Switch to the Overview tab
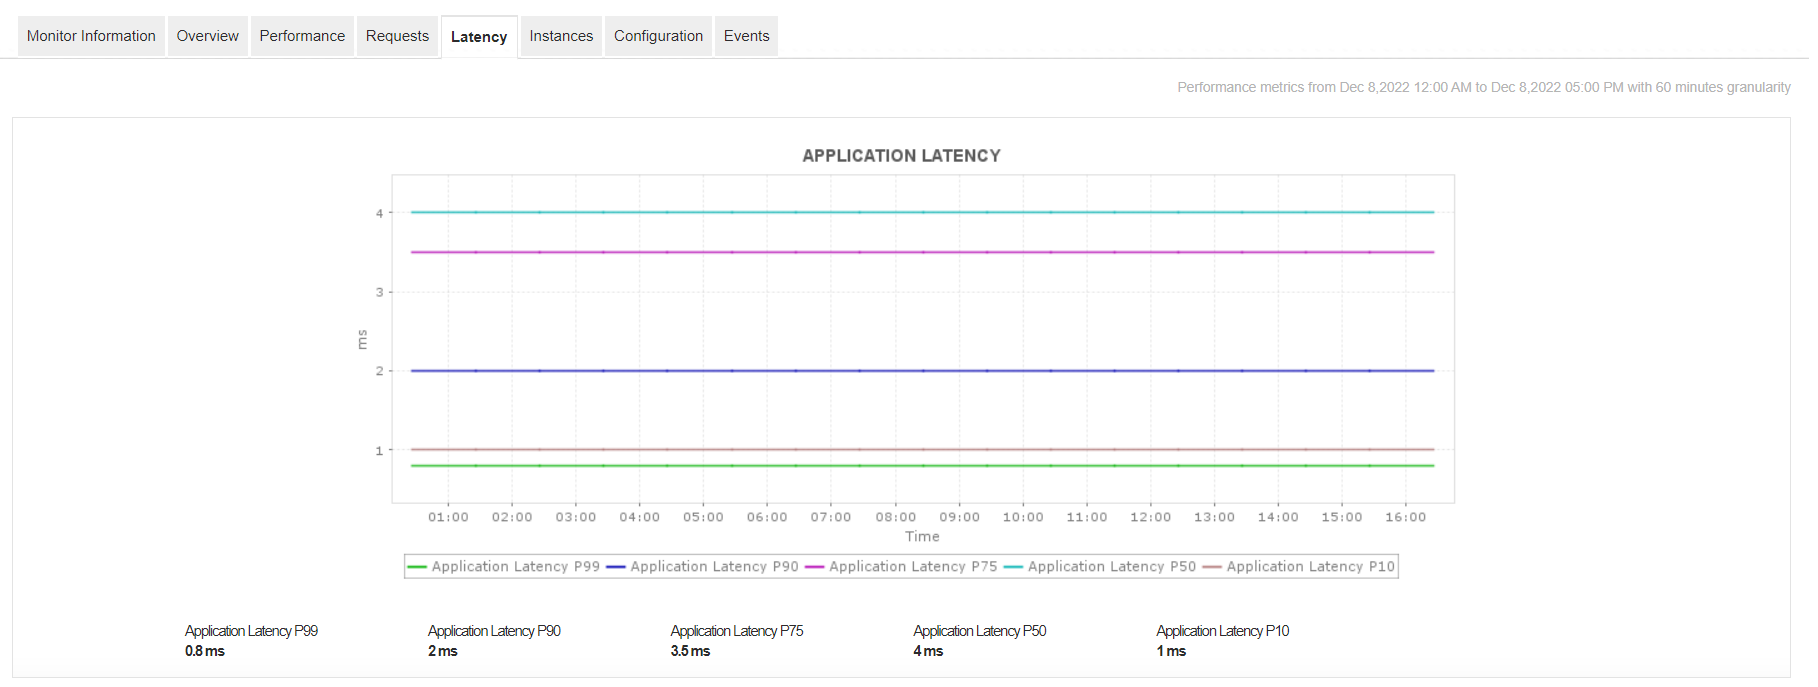 [x=208, y=36]
